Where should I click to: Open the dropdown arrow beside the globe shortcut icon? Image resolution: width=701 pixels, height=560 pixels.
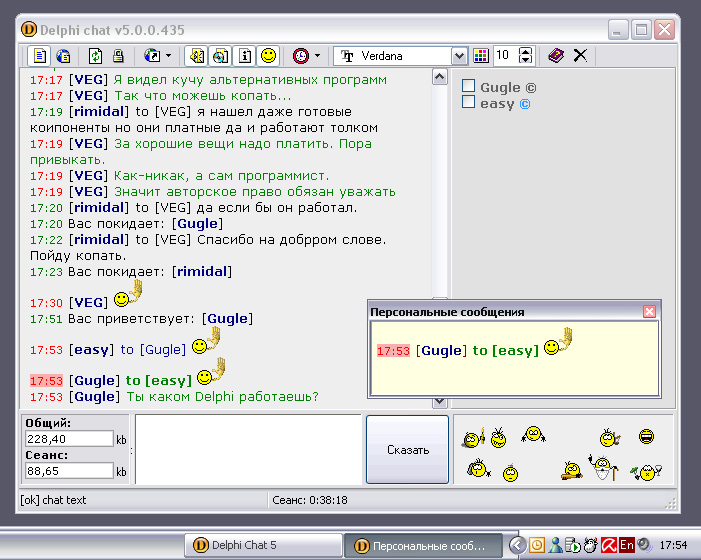[x=169, y=56]
